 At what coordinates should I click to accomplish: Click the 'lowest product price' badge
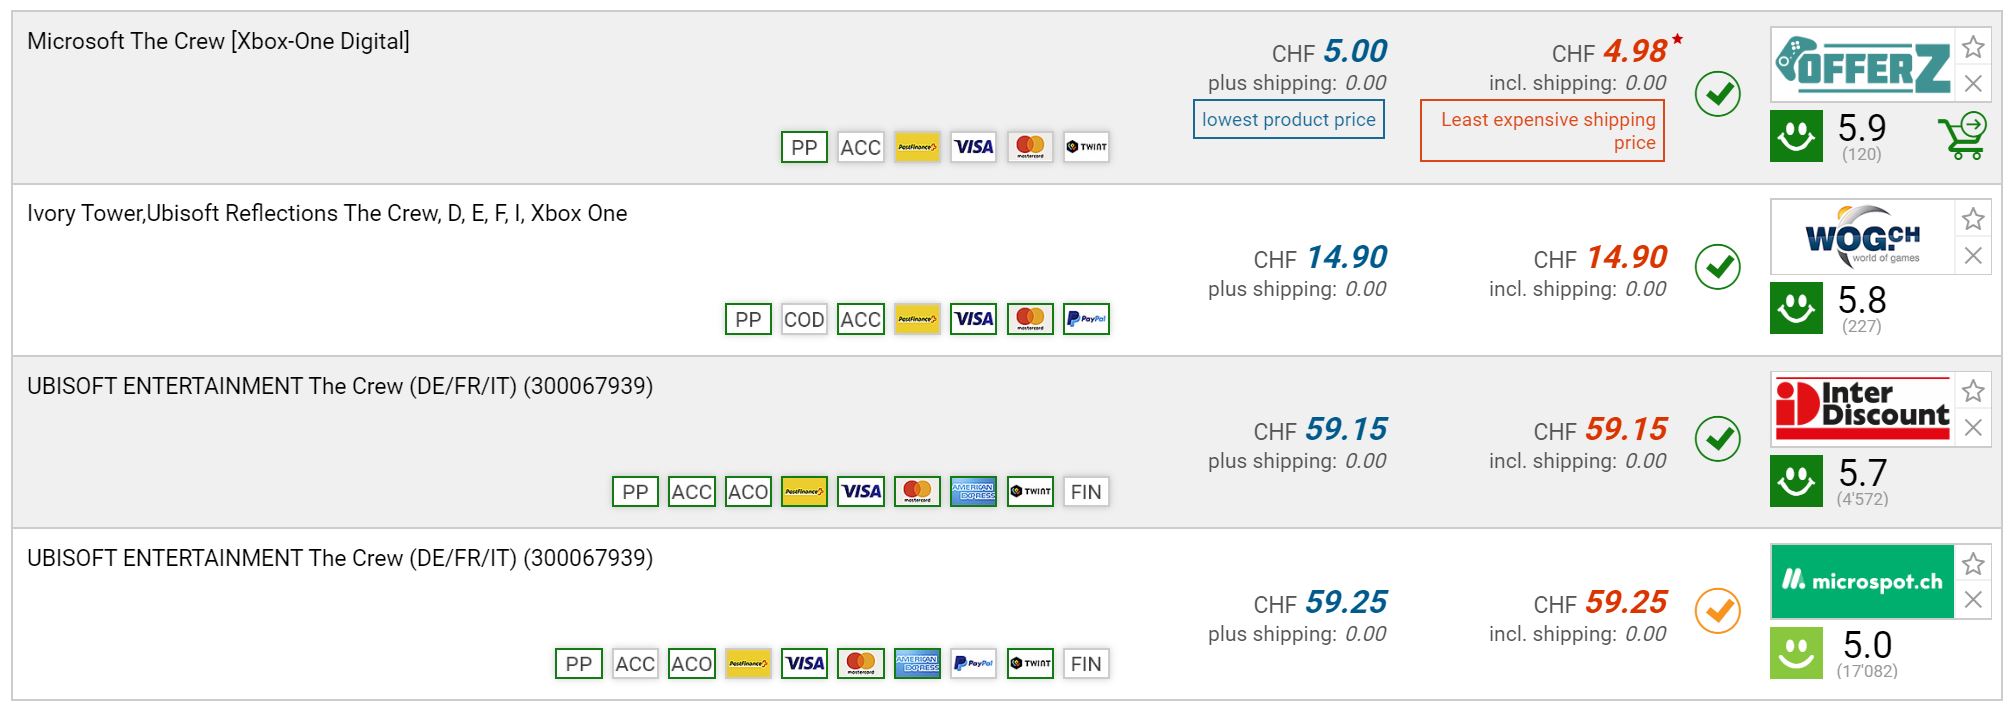coord(1288,120)
